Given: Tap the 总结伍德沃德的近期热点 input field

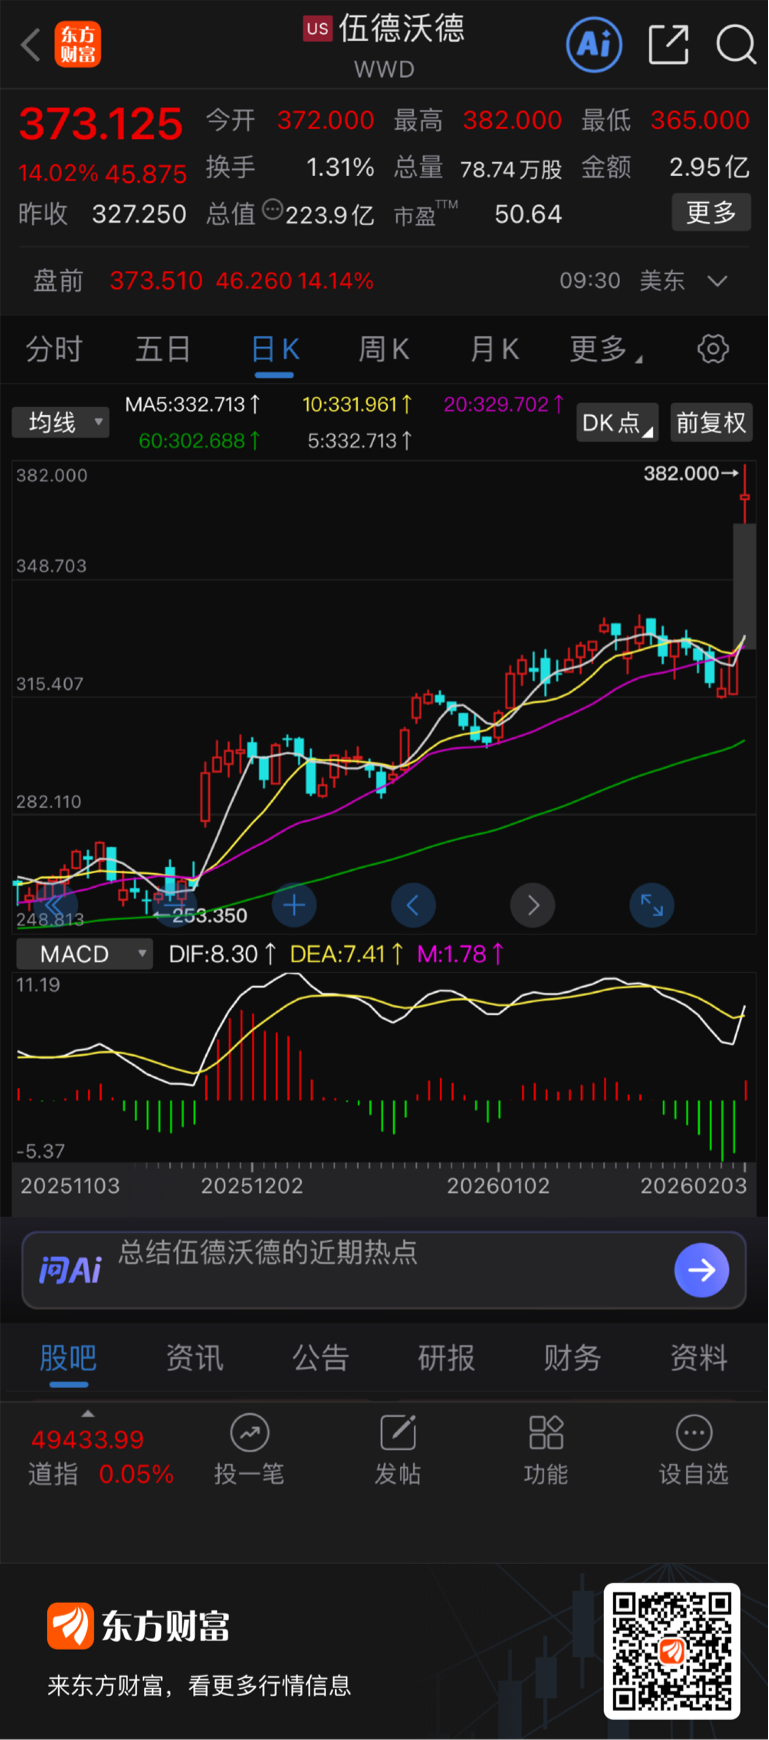Looking at the screenshot, I should (384, 1270).
